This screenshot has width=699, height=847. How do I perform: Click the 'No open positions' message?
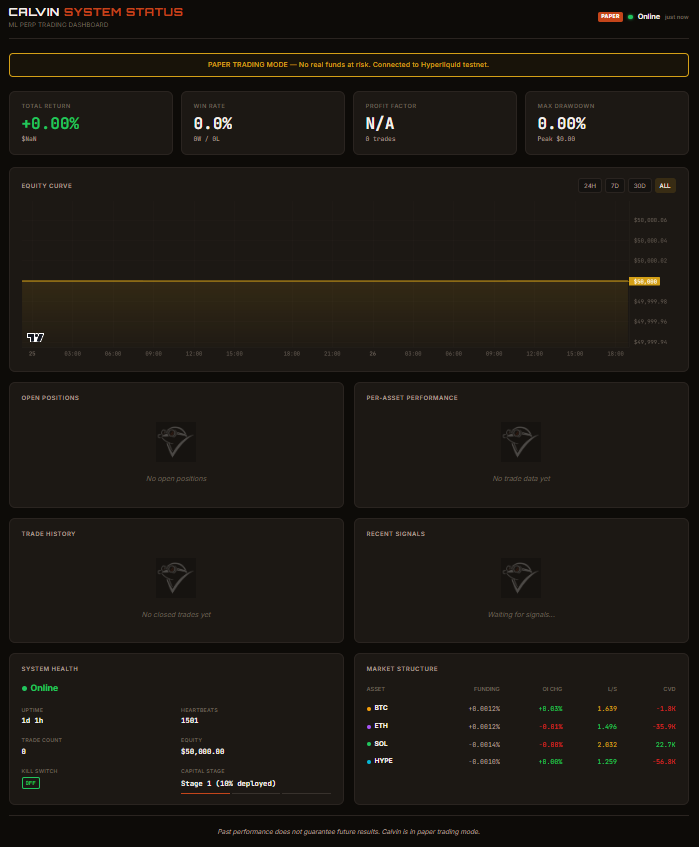[x=176, y=479]
